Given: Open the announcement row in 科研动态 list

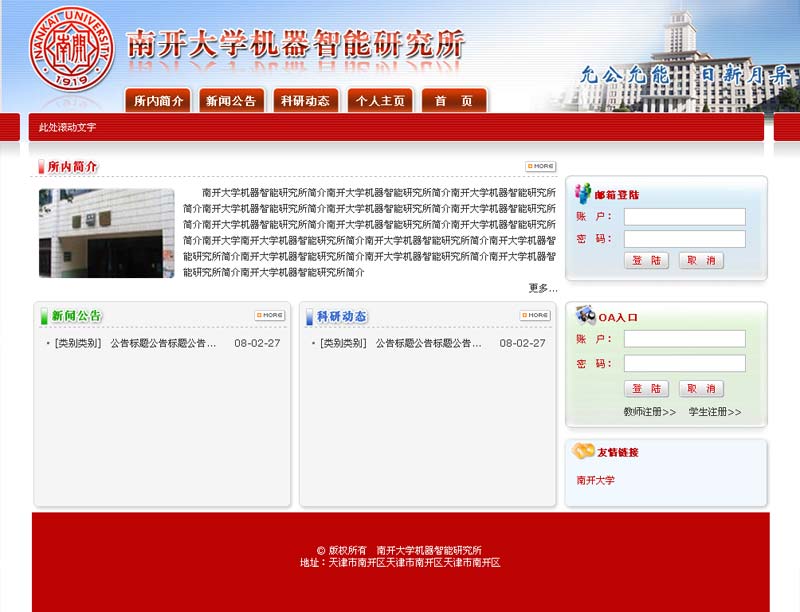Looking at the screenshot, I should point(428,343).
